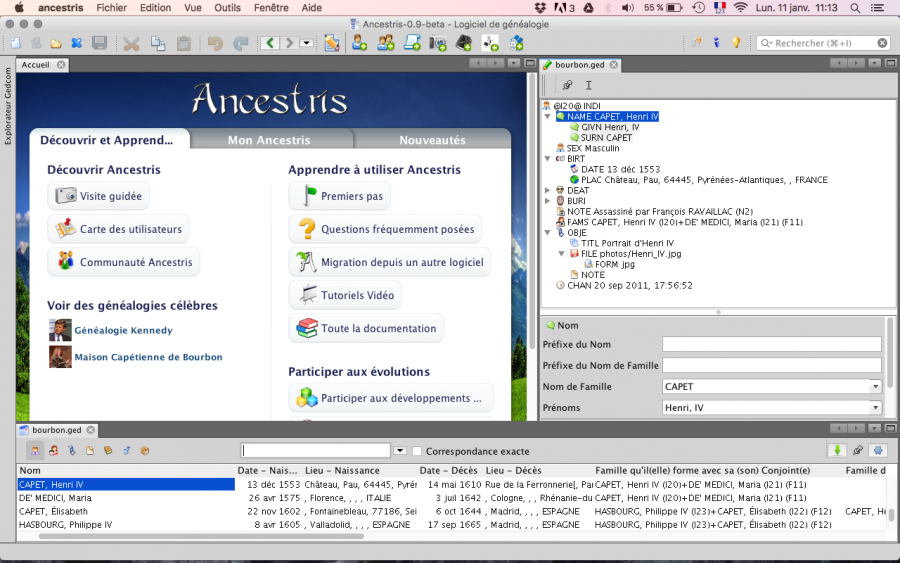
Task: Add a new note icon
Action: click(x=412, y=43)
